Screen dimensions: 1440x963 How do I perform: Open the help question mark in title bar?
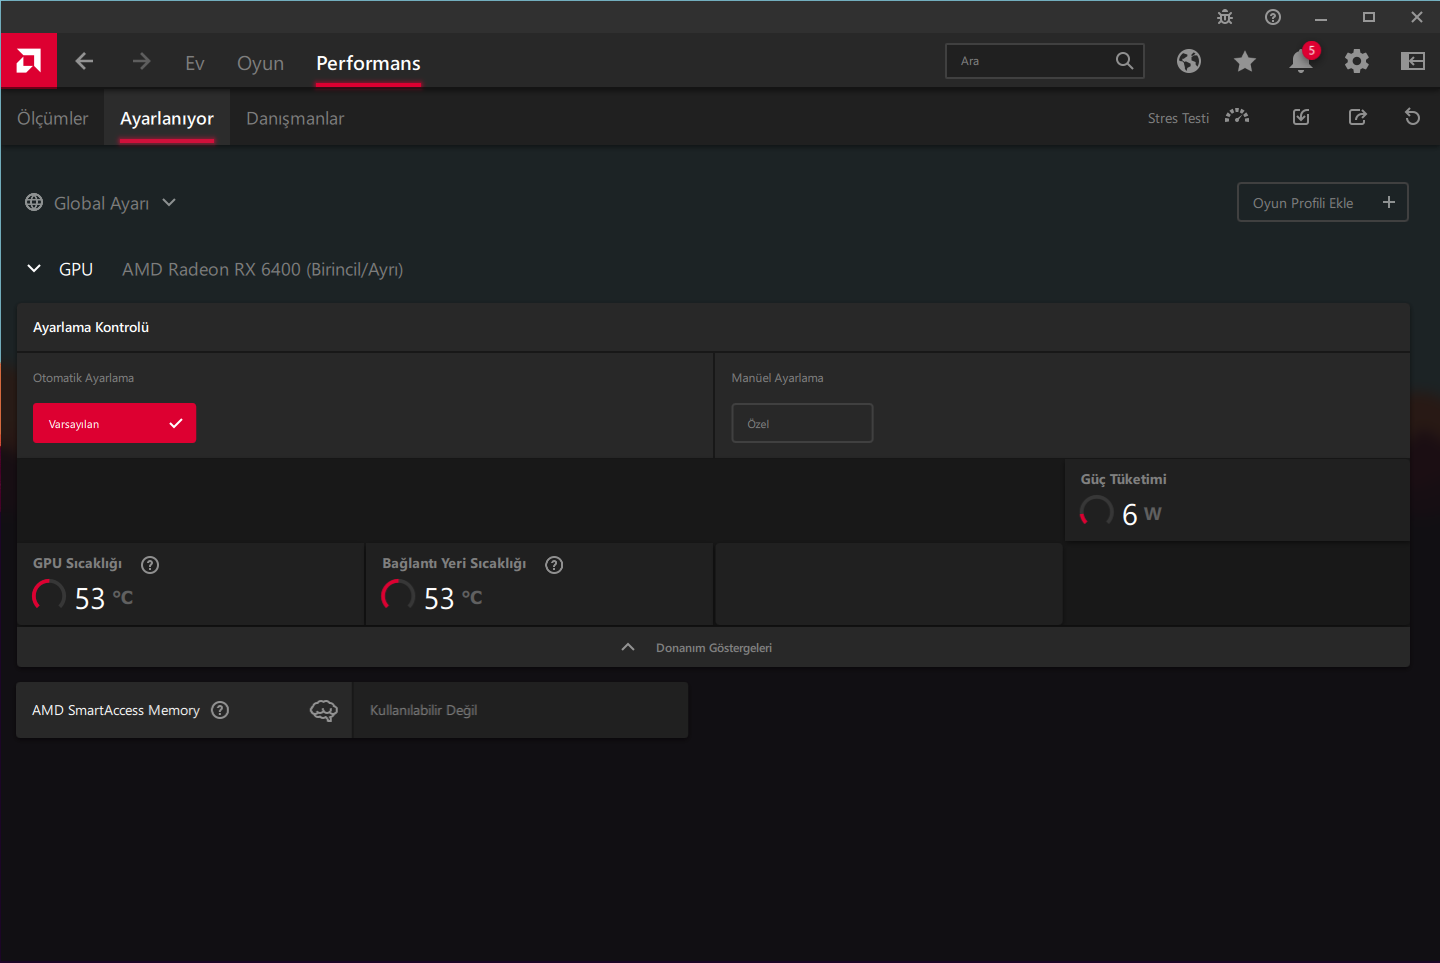pos(1273,17)
